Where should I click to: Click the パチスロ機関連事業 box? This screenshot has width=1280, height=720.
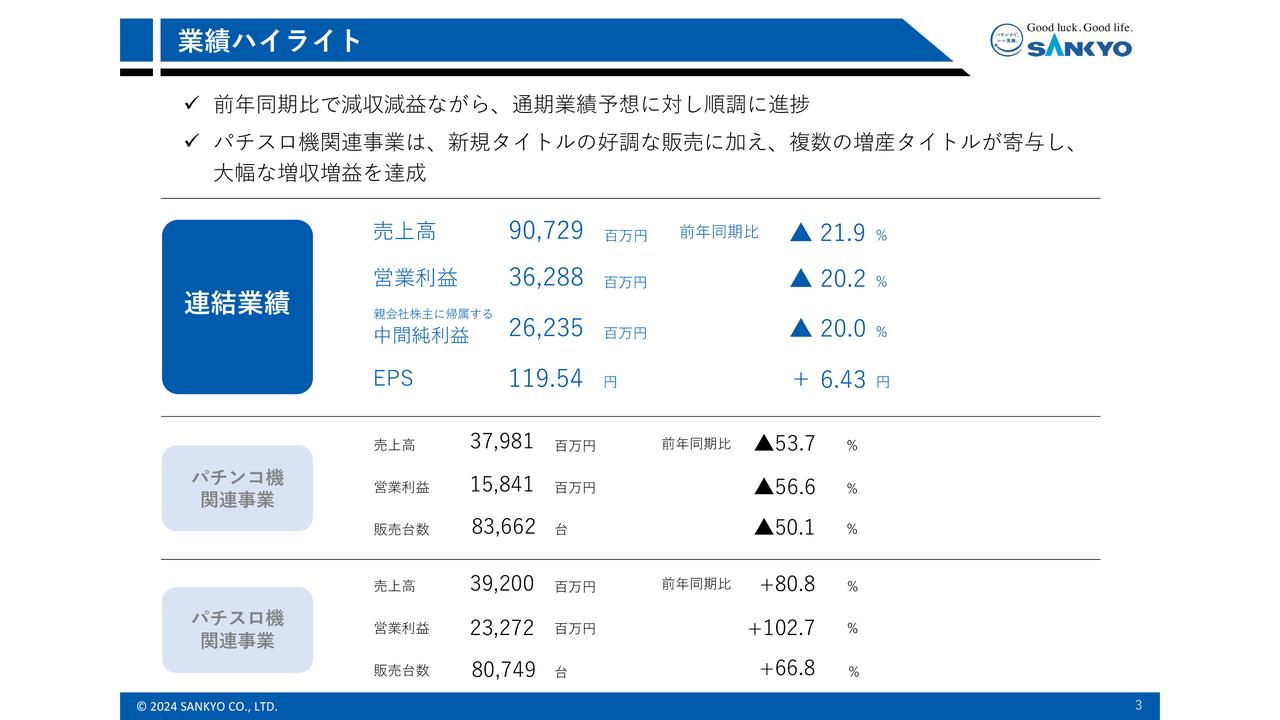[237, 630]
